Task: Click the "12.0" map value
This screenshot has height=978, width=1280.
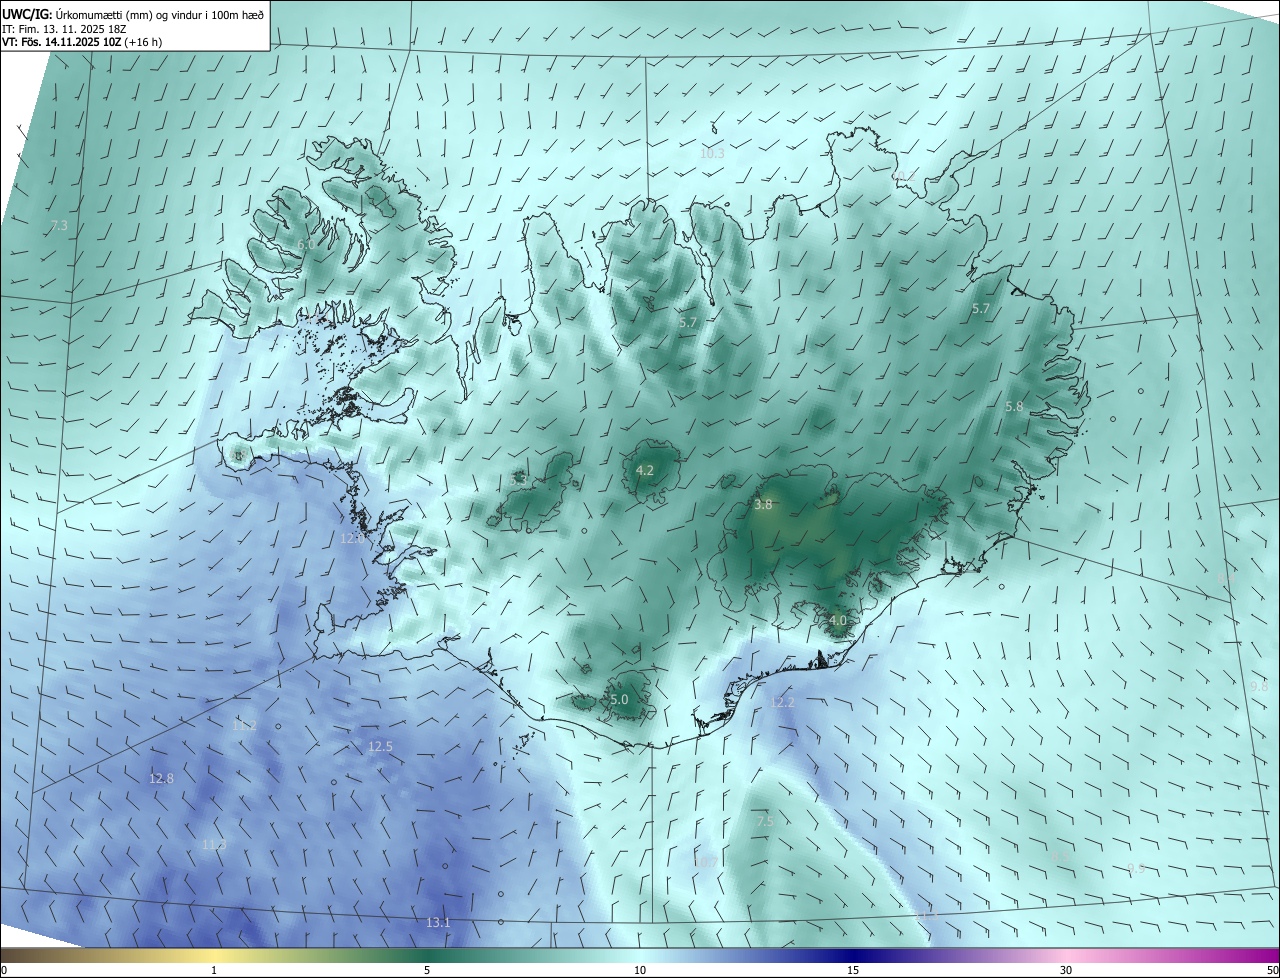Action: click(354, 538)
